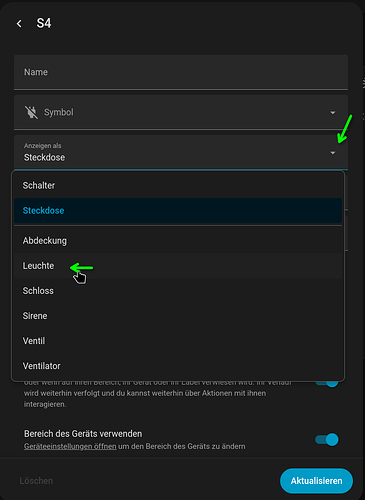
Task: Choose Sirene from the list
Action: click(x=178, y=316)
